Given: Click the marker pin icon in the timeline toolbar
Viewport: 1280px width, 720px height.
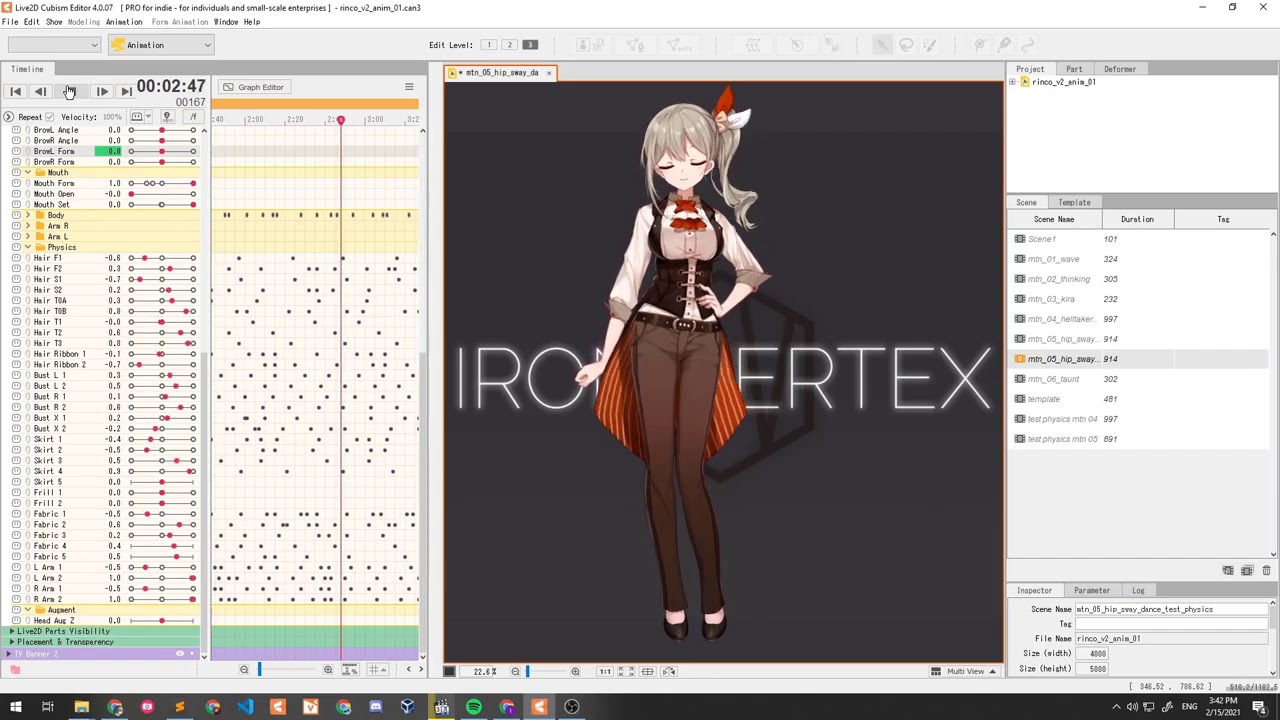Looking at the screenshot, I should [x=167, y=117].
